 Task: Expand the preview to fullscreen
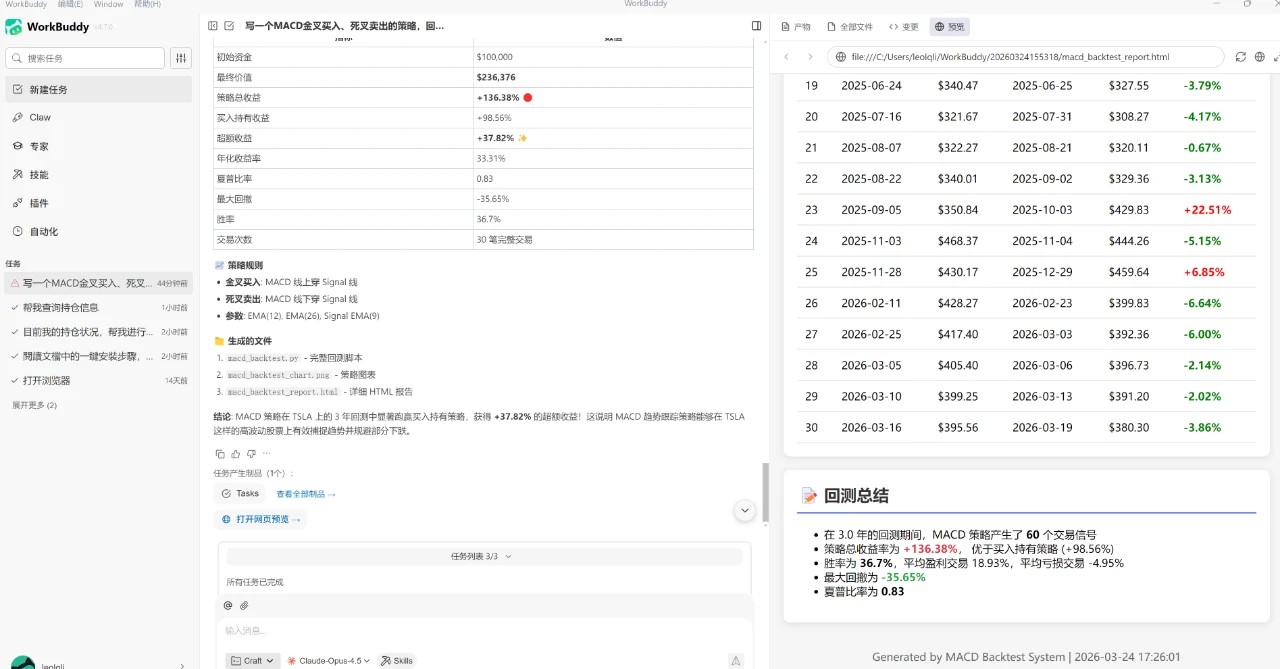(x=1279, y=57)
